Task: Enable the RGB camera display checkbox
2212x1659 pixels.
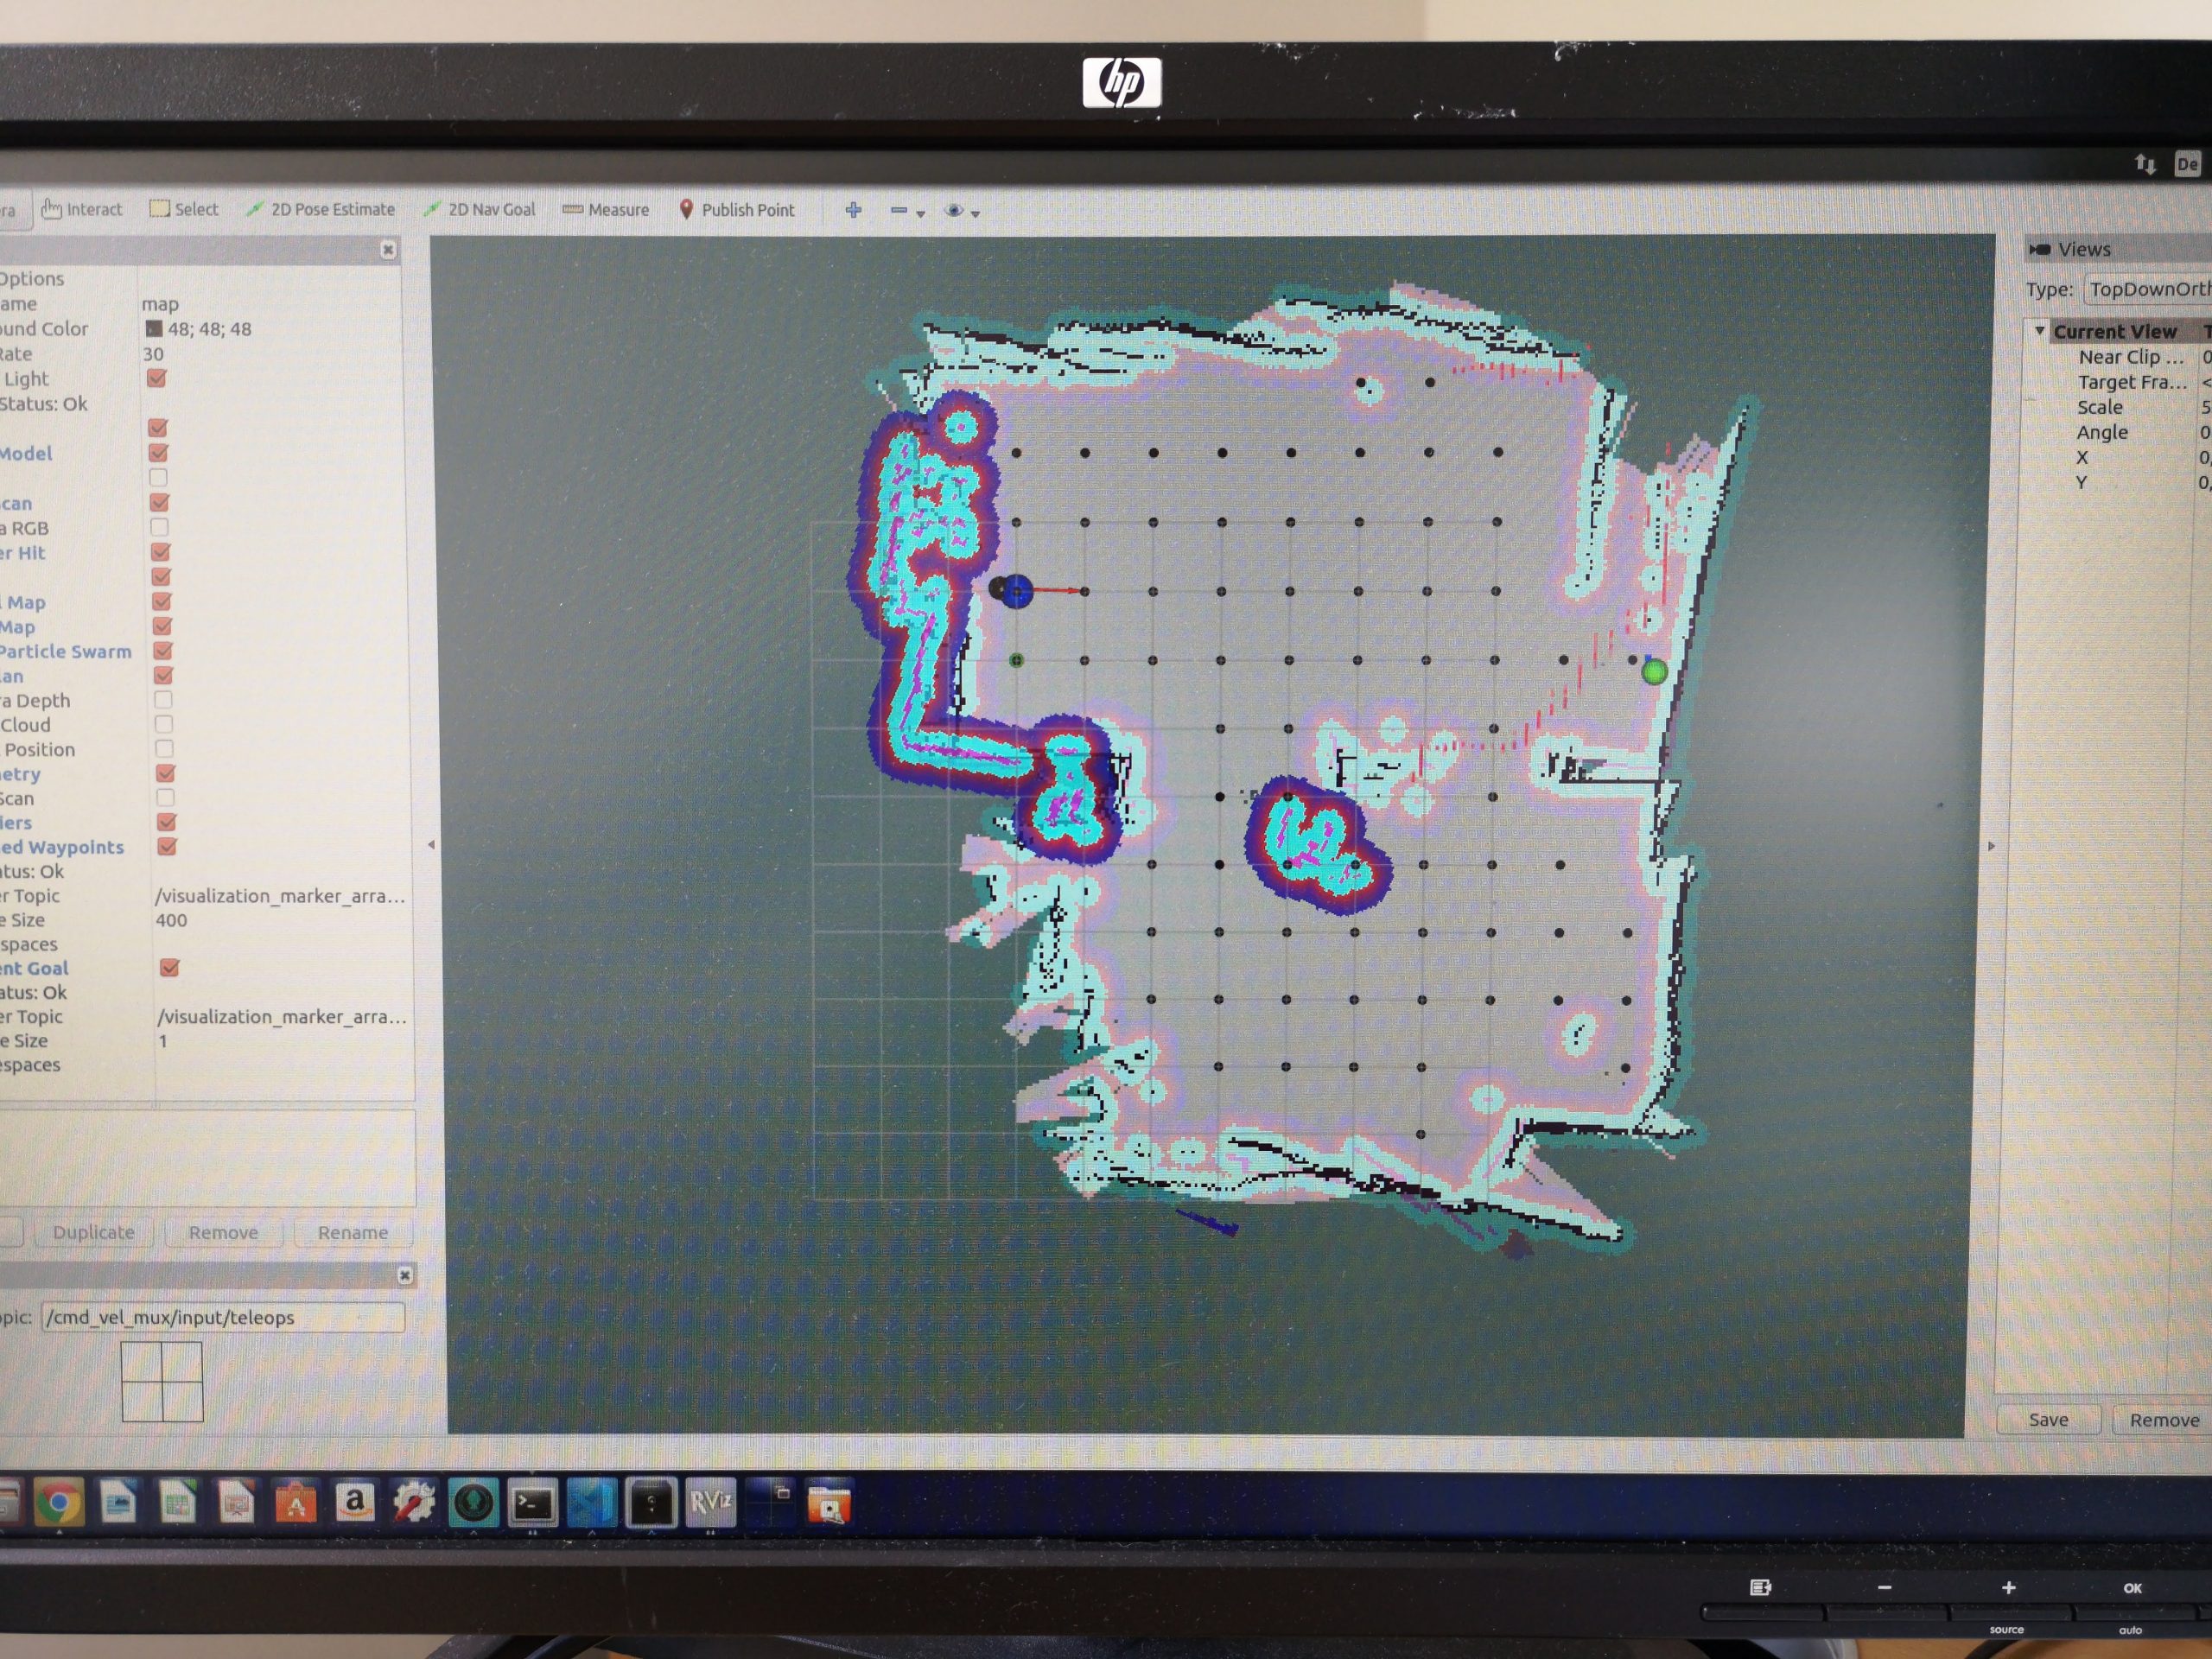Action: (158, 527)
